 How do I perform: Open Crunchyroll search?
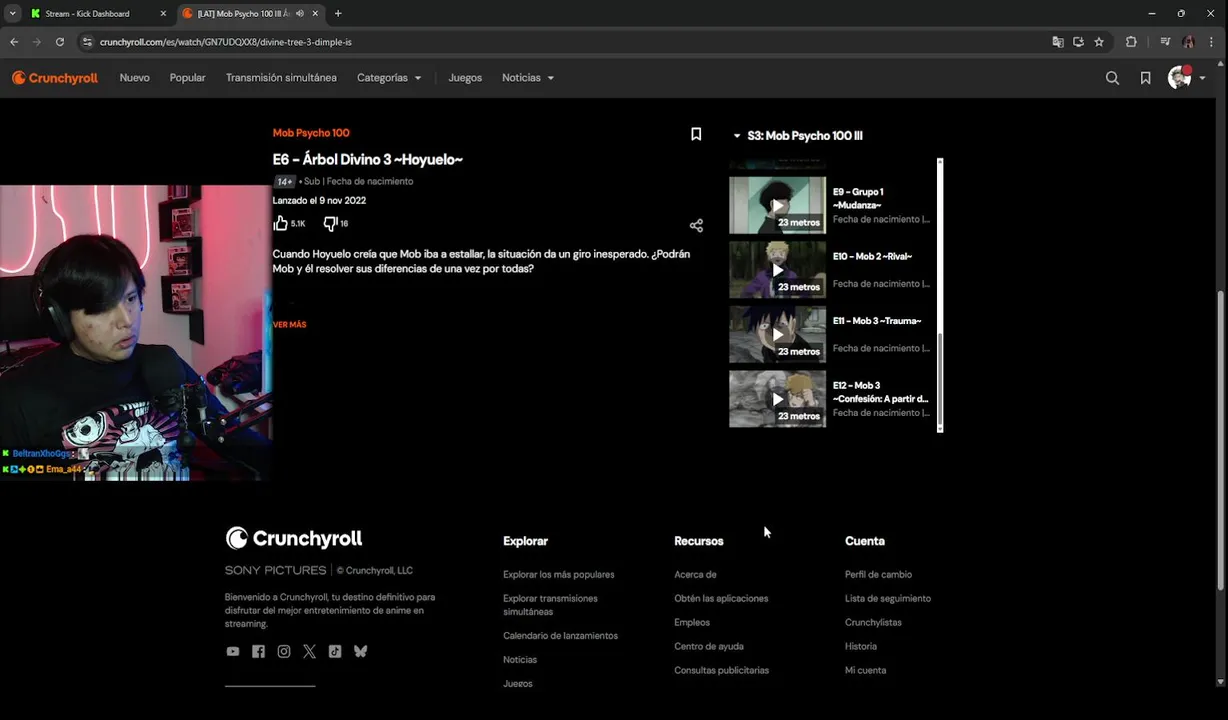click(x=1112, y=78)
